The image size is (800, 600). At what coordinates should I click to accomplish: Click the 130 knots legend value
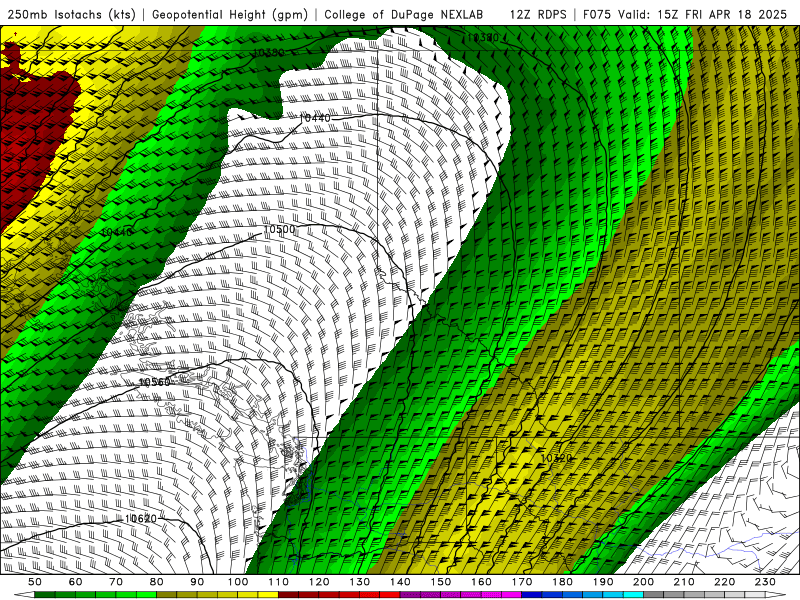tap(360, 582)
